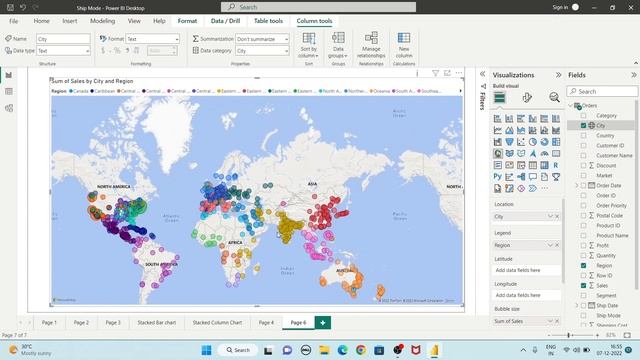
Task: Open the Data category dropdown
Action: point(262,51)
